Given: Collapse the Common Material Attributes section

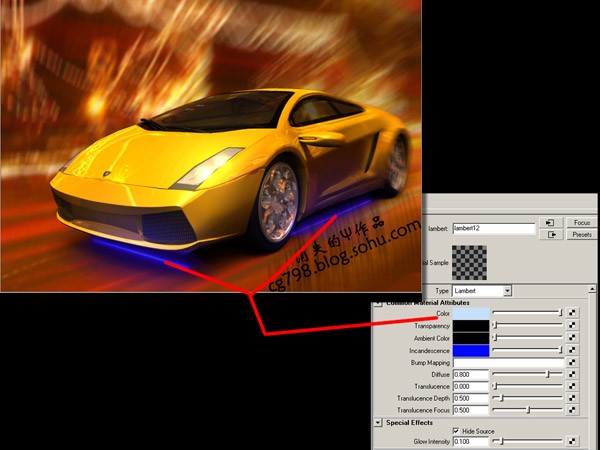Looking at the screenshot, I should pos(378,302).
